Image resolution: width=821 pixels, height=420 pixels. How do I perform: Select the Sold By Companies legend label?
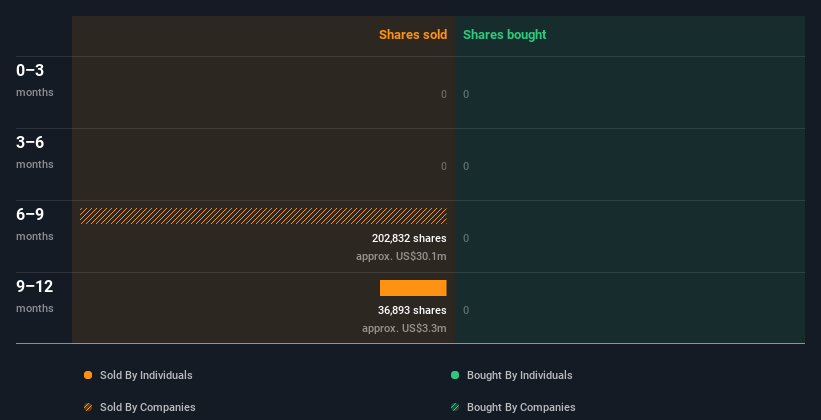tap(148, 407)
